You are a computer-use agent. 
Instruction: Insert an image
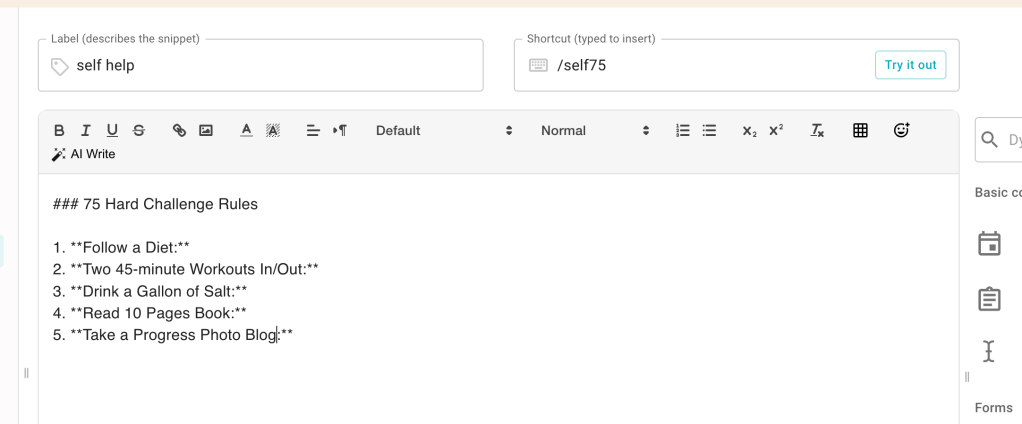tap(206, 130)
